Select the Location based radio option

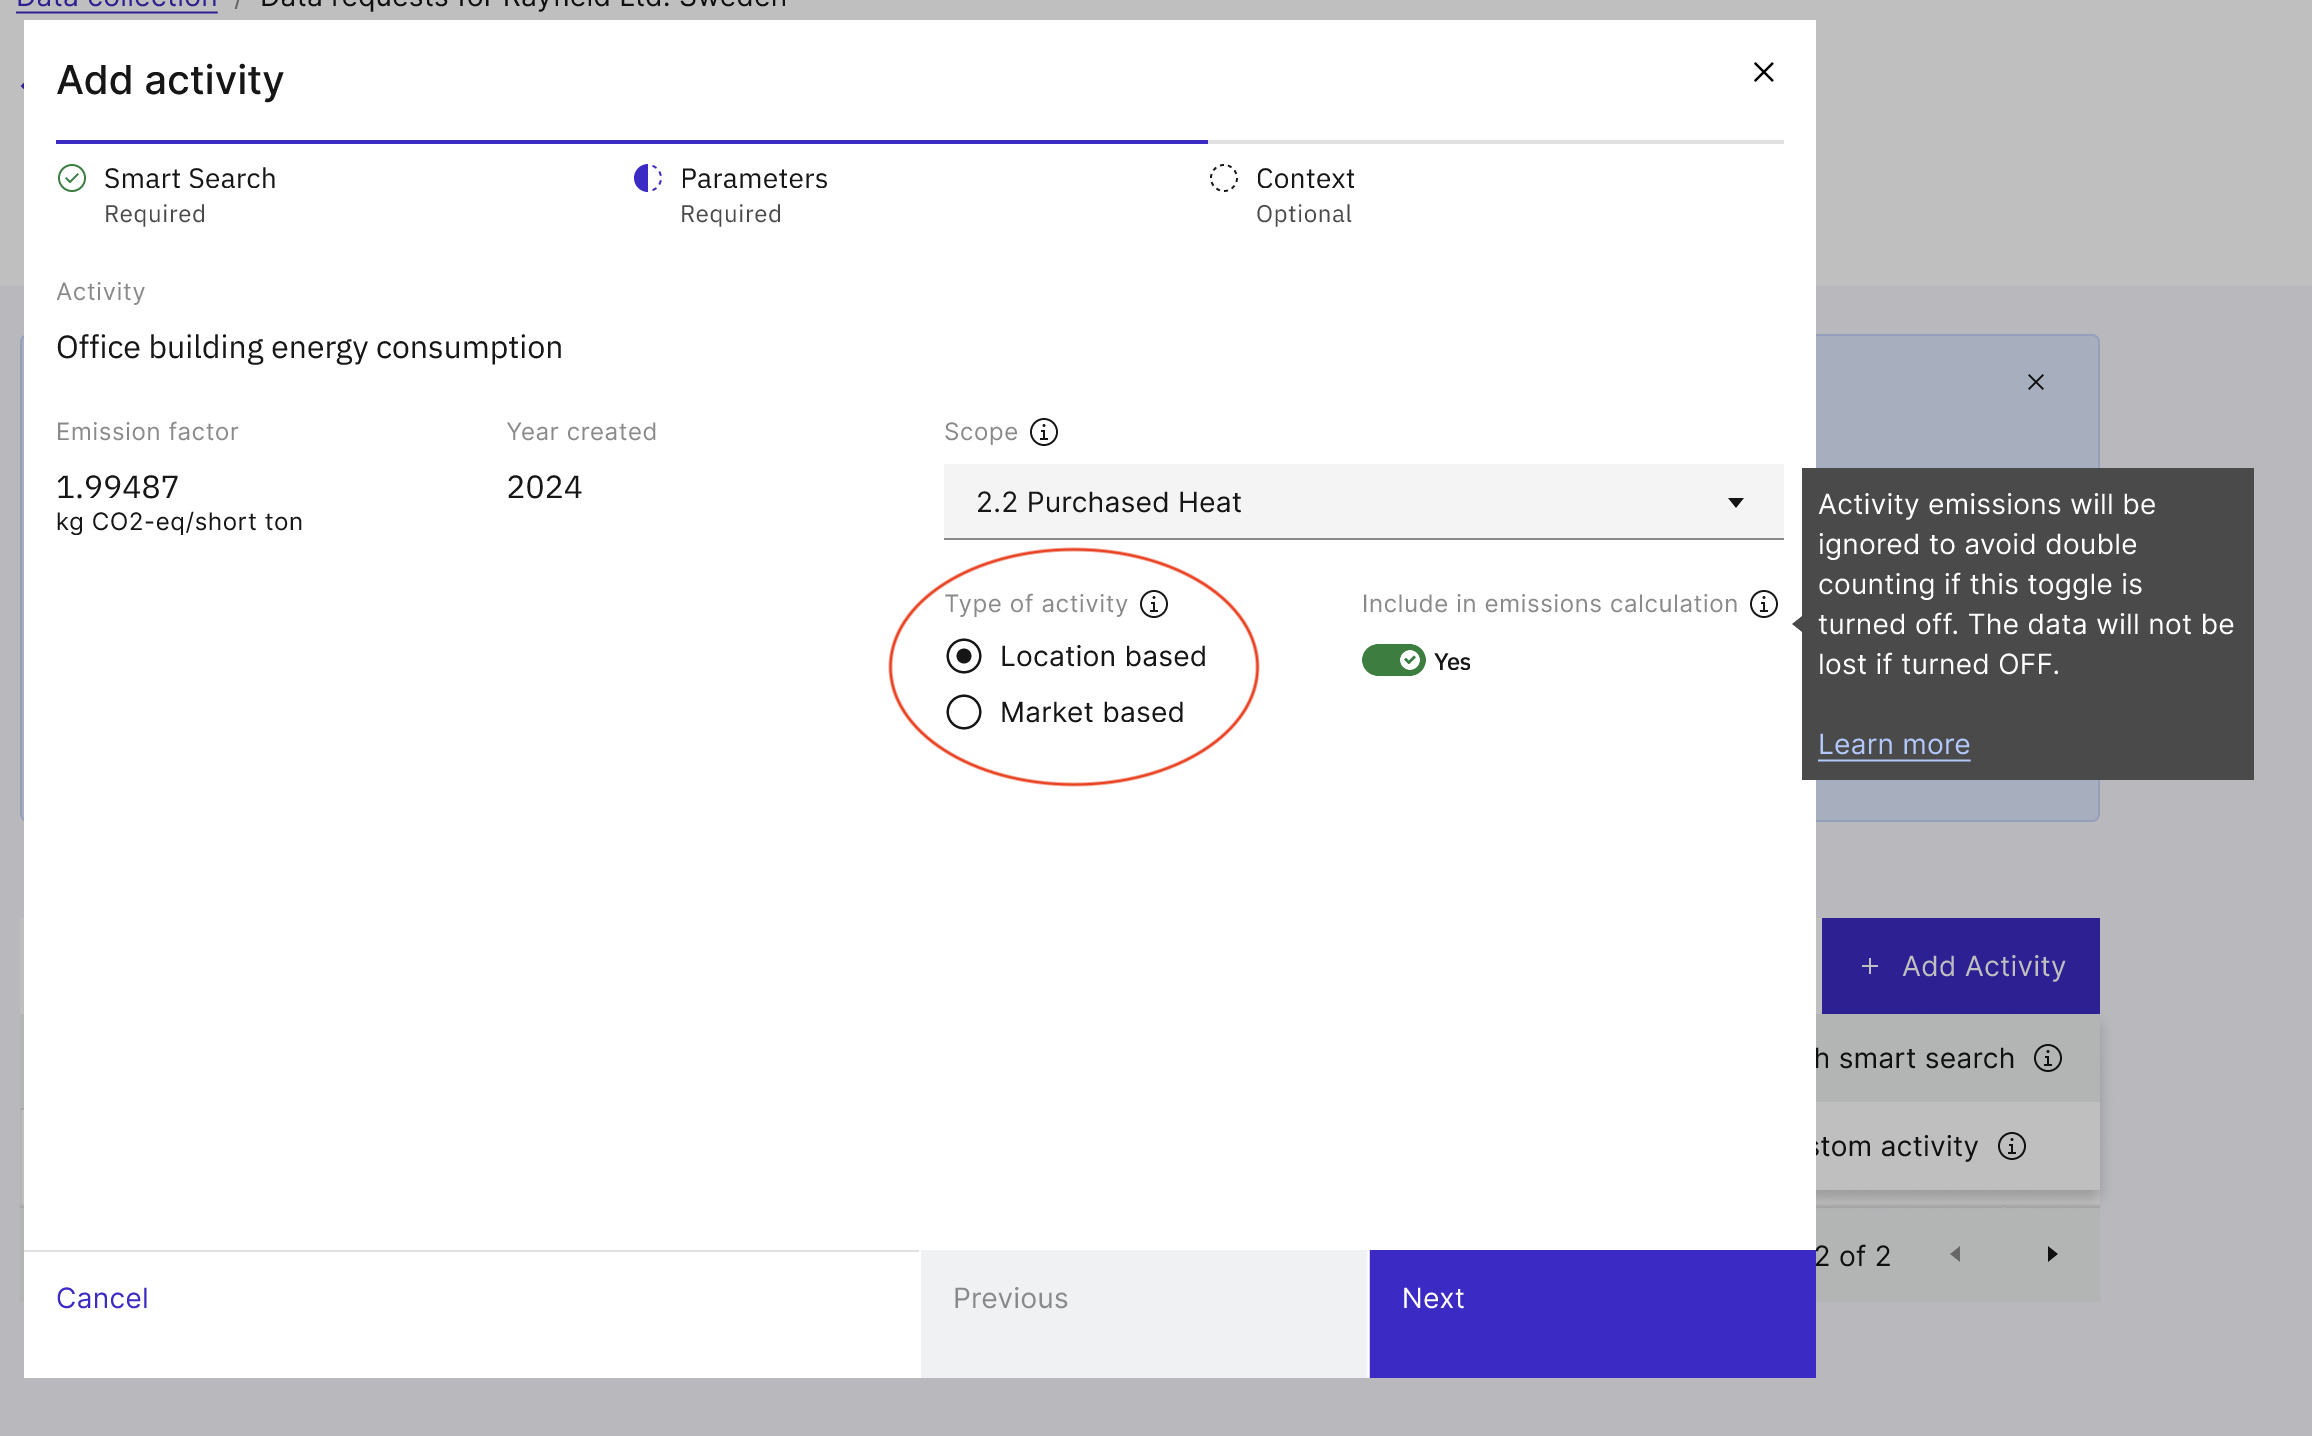click(x=964, y=656)
